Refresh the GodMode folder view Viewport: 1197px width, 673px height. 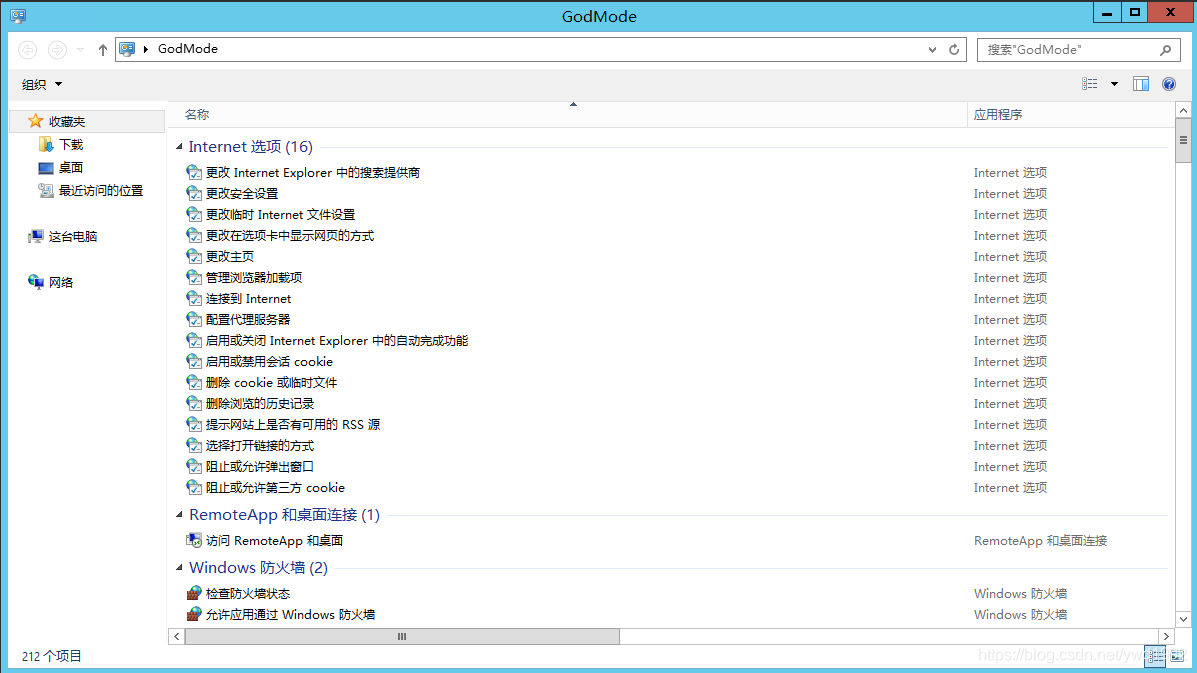(954, 50)
